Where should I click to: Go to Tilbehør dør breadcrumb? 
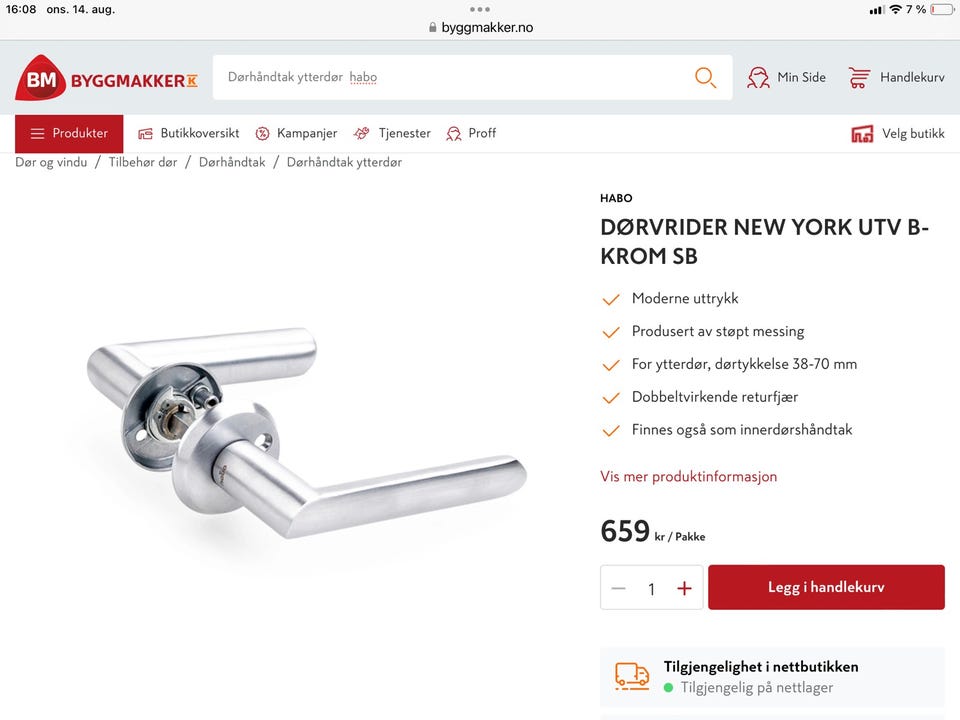click(143, 162)
